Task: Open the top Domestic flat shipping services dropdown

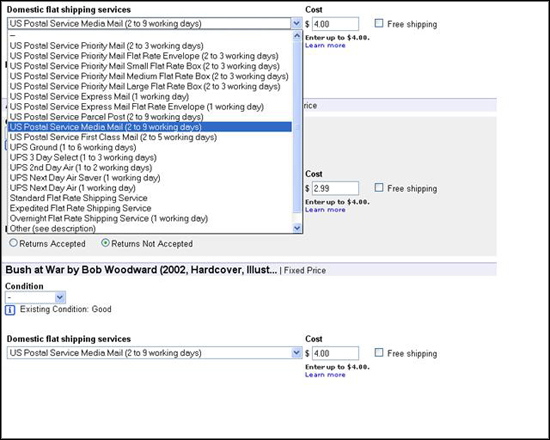Action: [x=154, y=24]
